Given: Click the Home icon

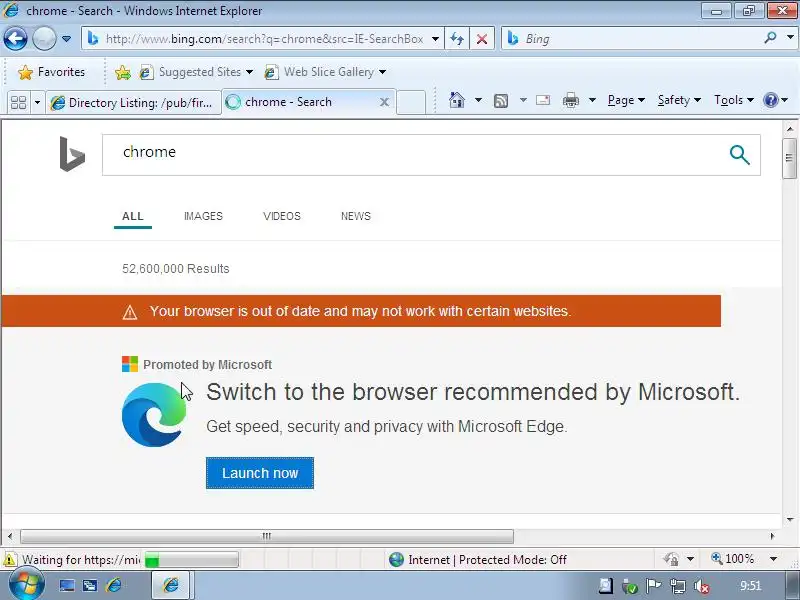Looking at the screenshot, I should 457,100.
